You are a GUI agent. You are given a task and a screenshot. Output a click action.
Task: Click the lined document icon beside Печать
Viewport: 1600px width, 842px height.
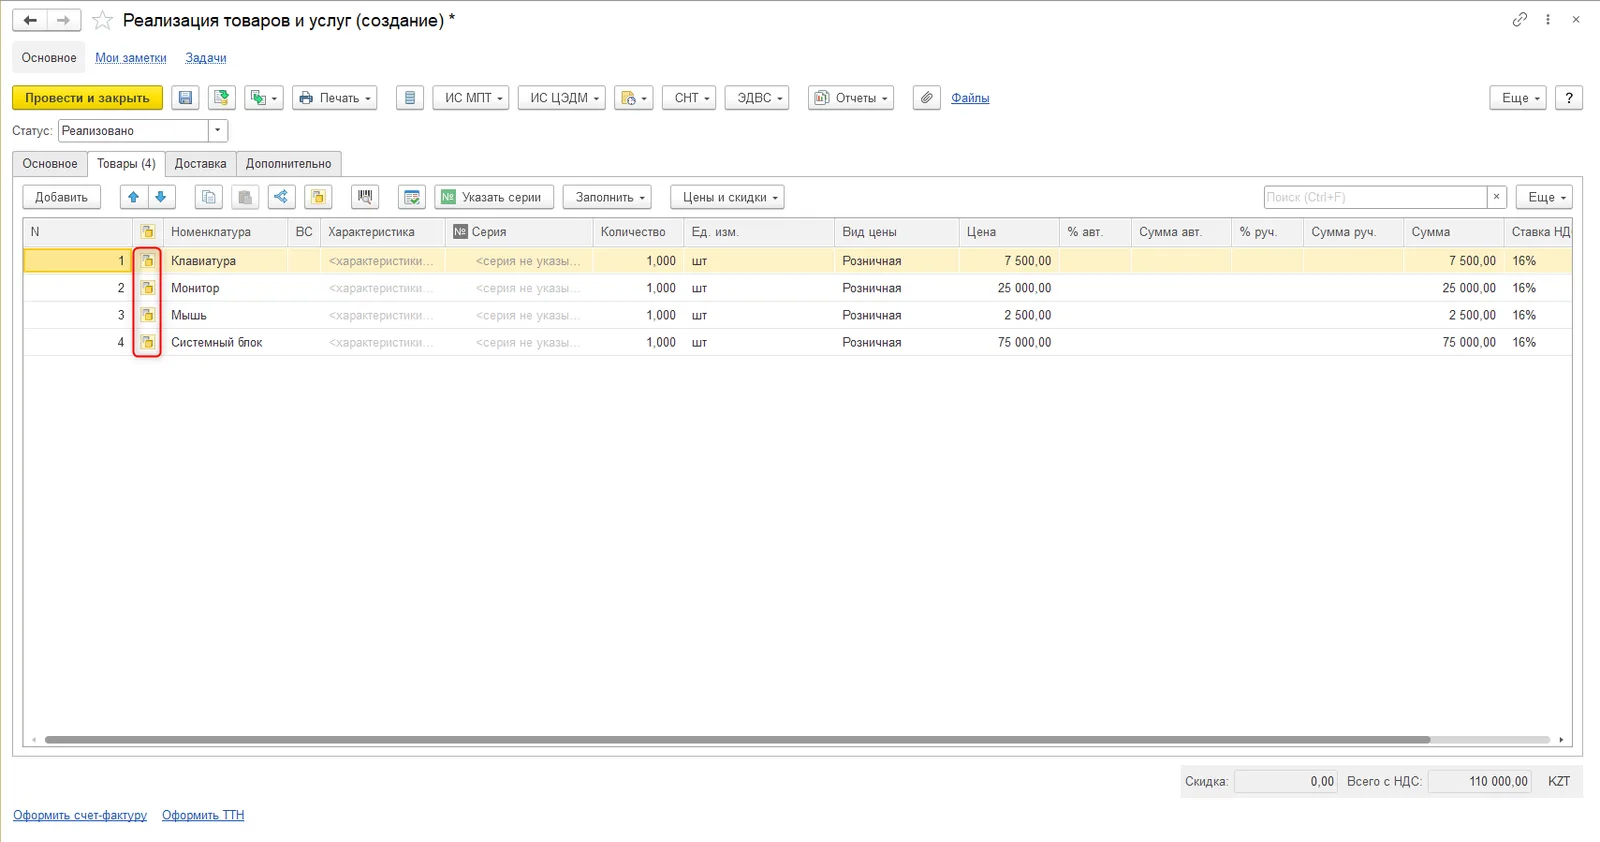point(410,98)
